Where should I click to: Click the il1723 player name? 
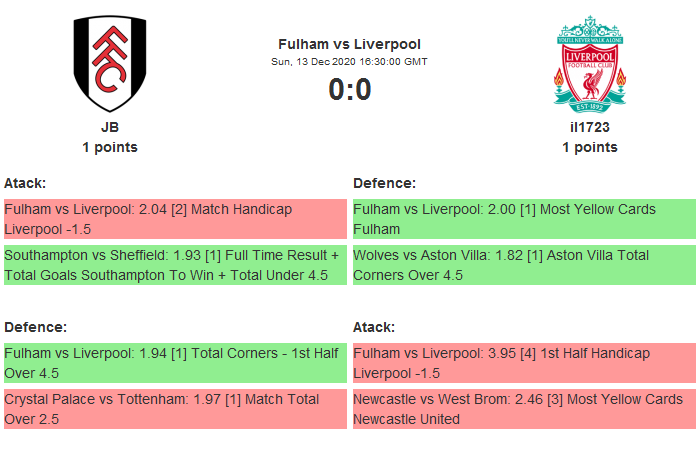point(590,127)
